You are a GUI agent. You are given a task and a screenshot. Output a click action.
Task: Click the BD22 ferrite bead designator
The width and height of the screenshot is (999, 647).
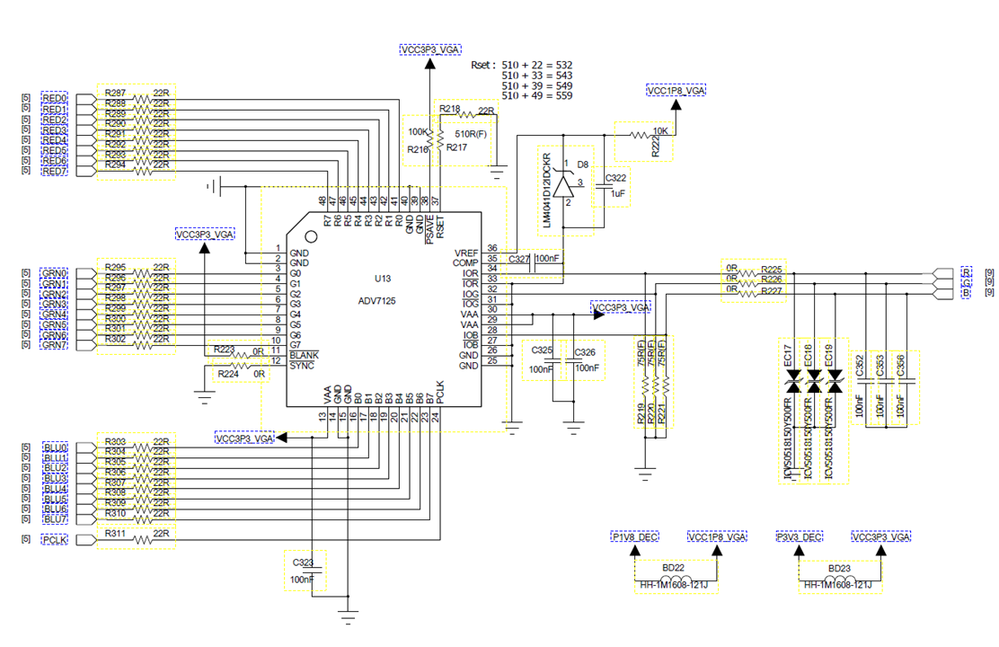tap(673, 567)
